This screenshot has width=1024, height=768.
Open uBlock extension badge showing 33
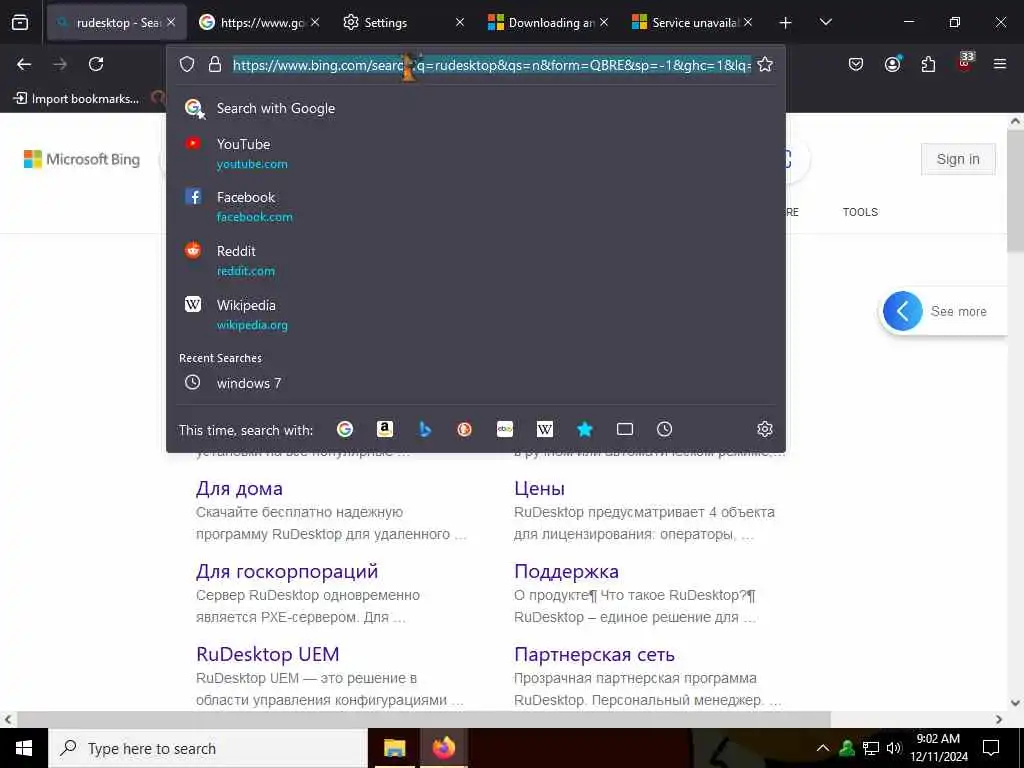(965, 62)
